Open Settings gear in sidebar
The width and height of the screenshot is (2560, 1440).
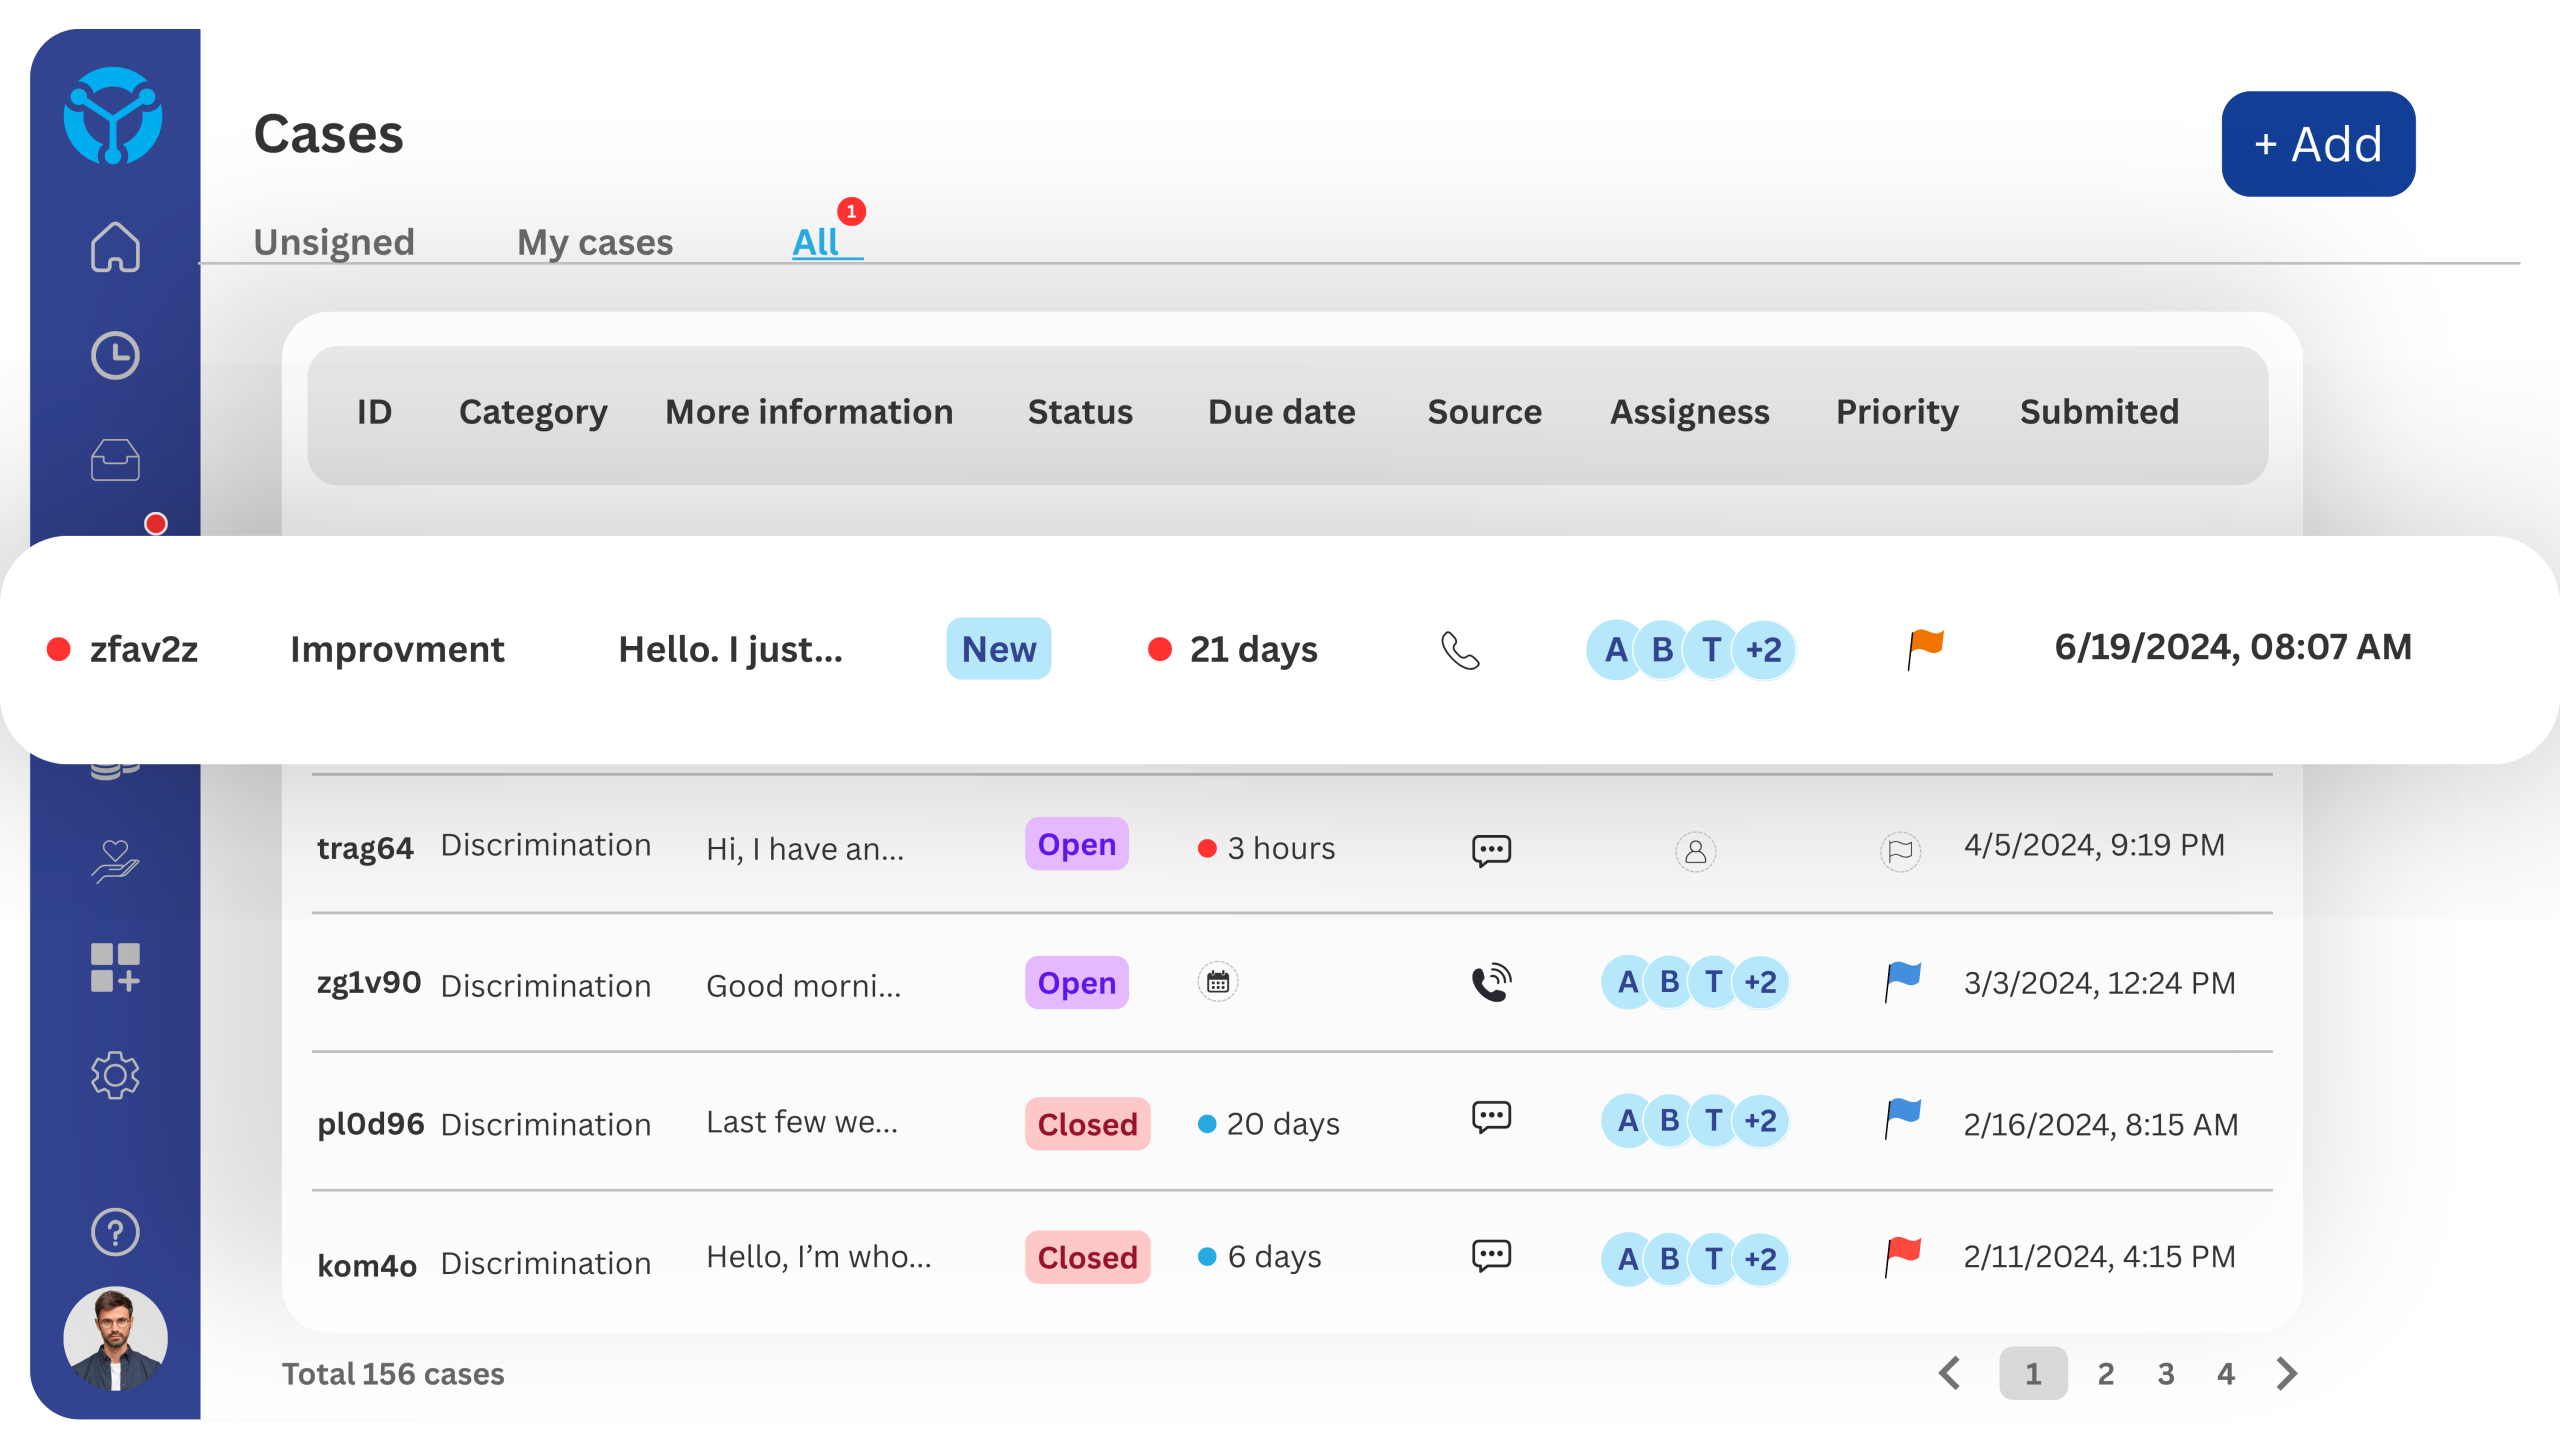(x=115, y=1075)
